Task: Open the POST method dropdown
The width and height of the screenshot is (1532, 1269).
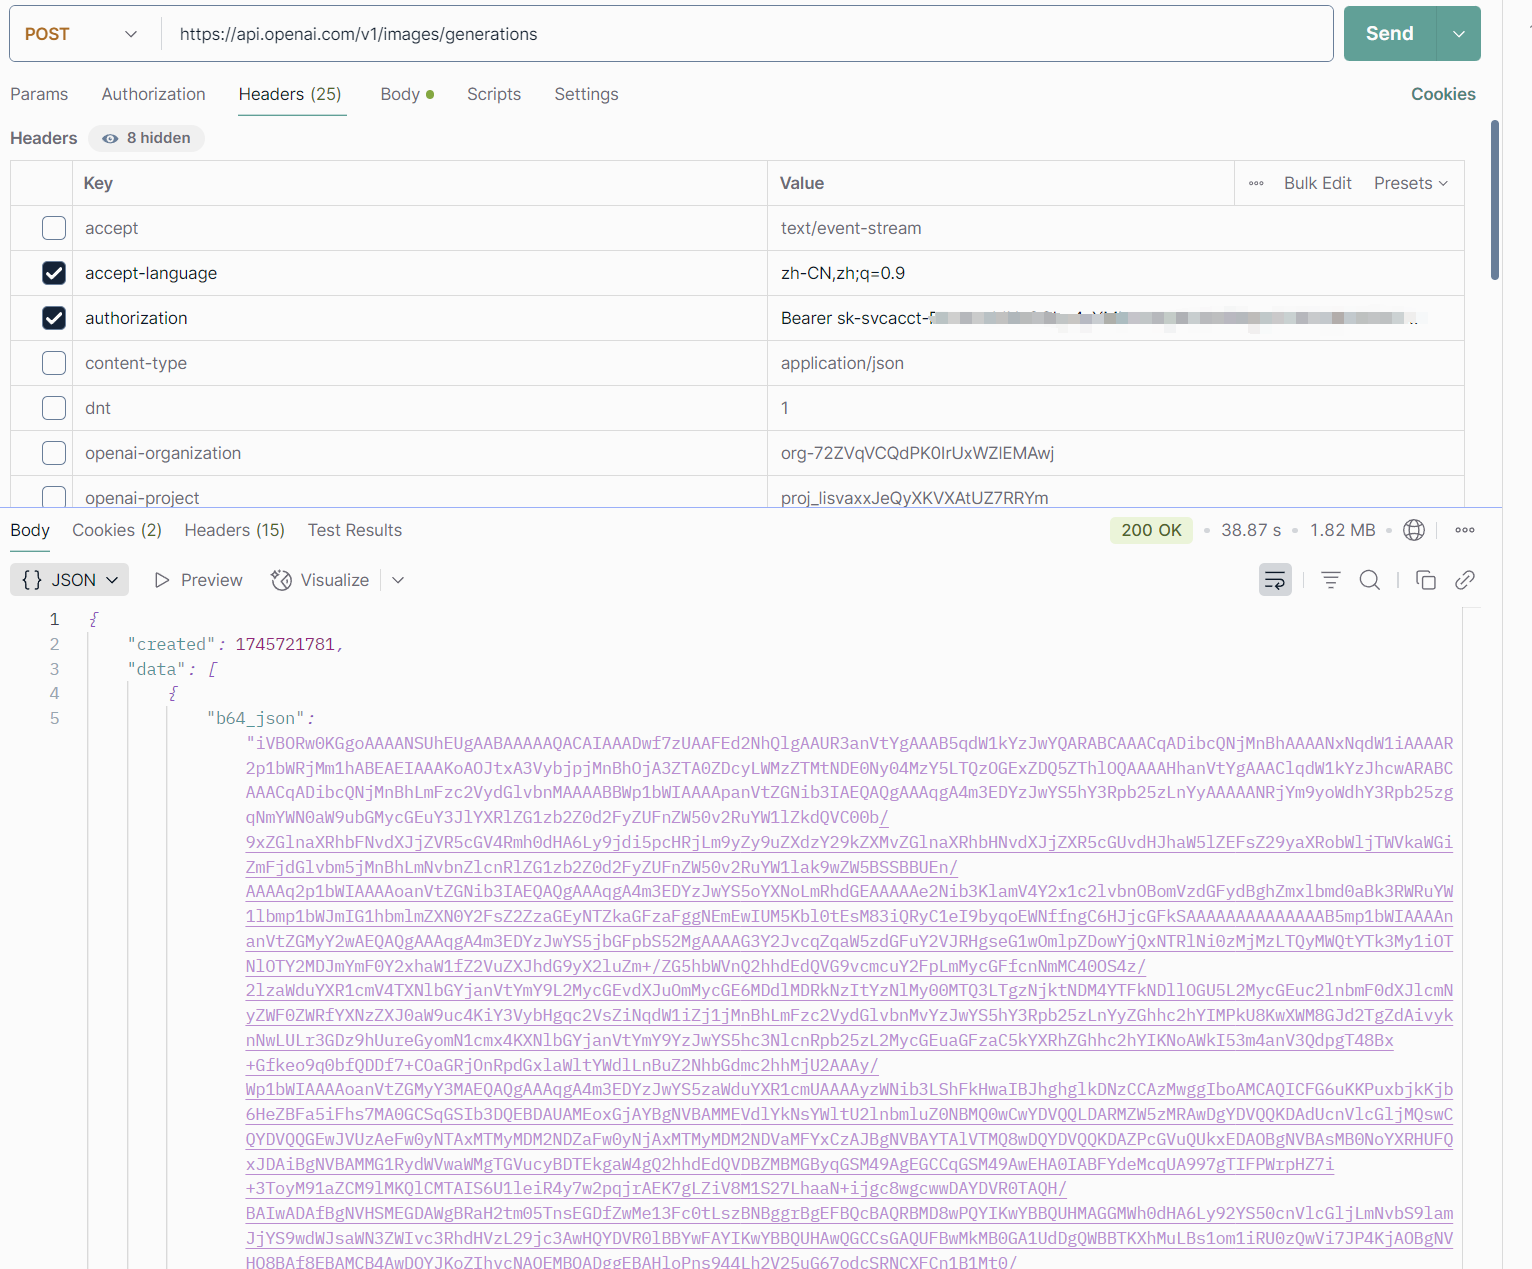Action: coord(82,34)
